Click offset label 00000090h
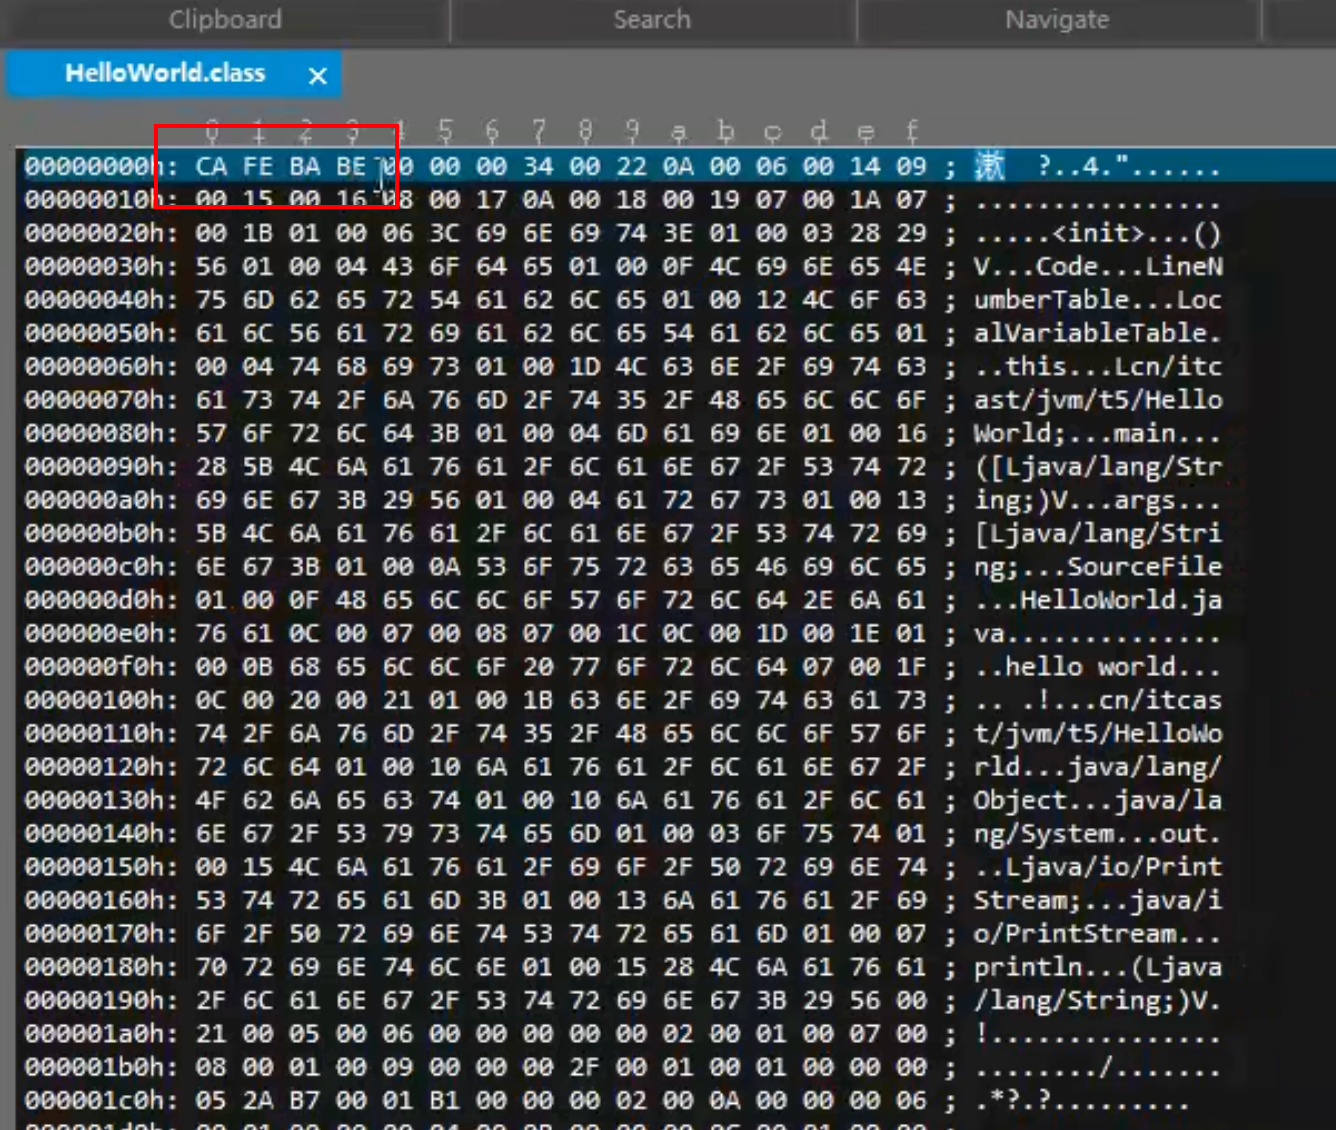The width and height of the screenshot is (1336, 1130). click(x=101, y=467)
